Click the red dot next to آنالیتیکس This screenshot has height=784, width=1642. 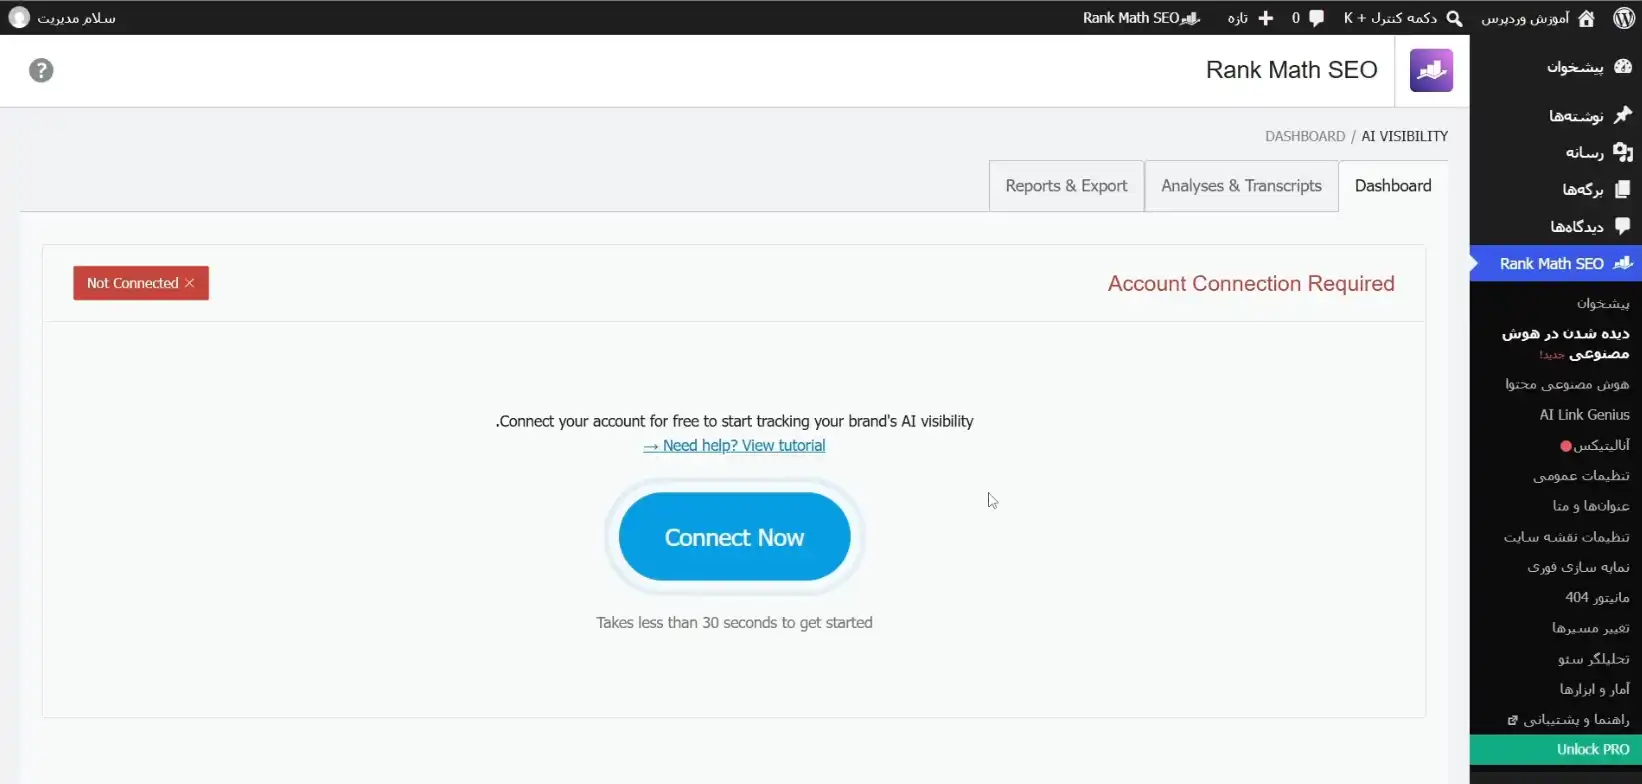pos(1565,446)
